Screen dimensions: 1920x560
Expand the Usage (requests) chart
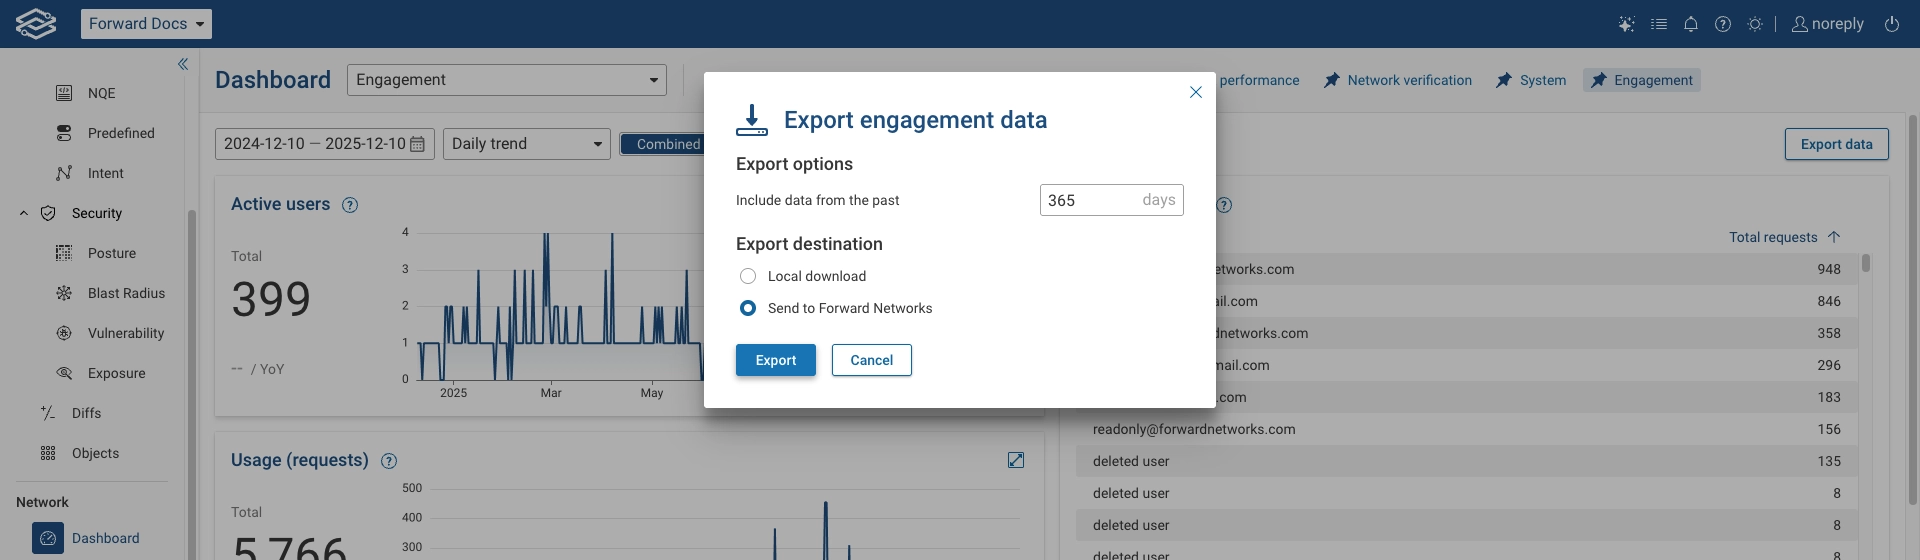[x=1016, y=460]
